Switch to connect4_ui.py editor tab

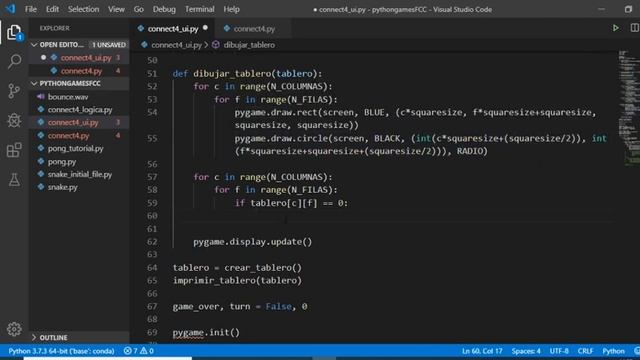coord(173,29)
